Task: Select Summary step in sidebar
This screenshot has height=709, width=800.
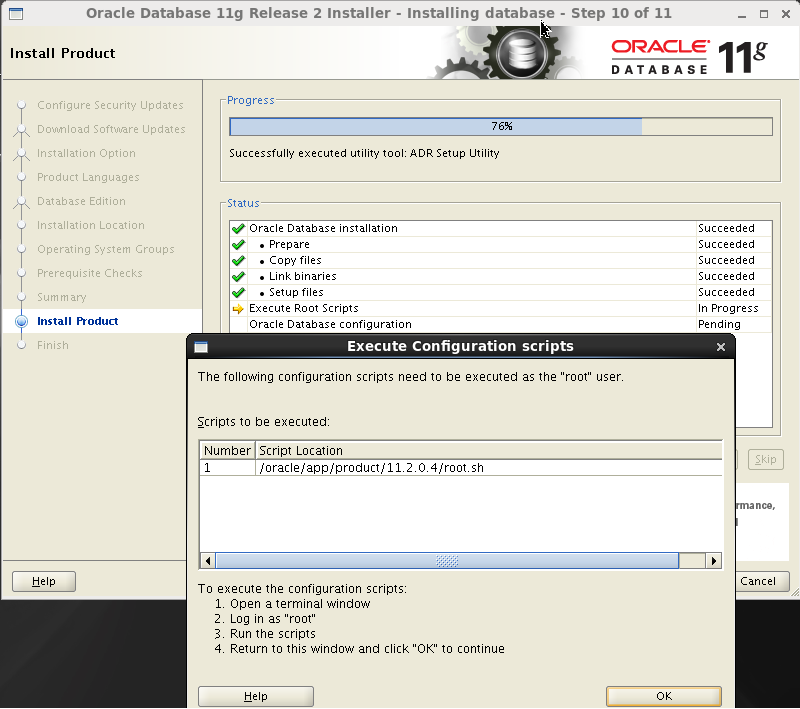Action: (x=62, y=297)
